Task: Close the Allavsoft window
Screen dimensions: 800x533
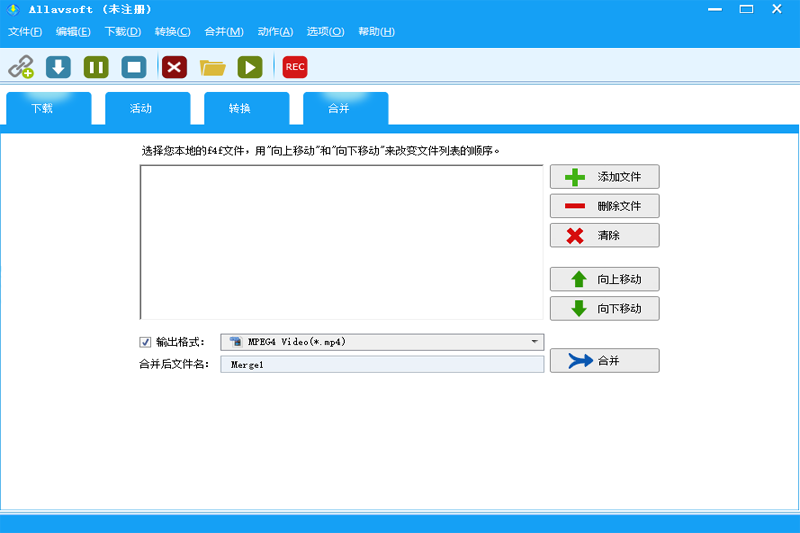Action: click(777, 9)
